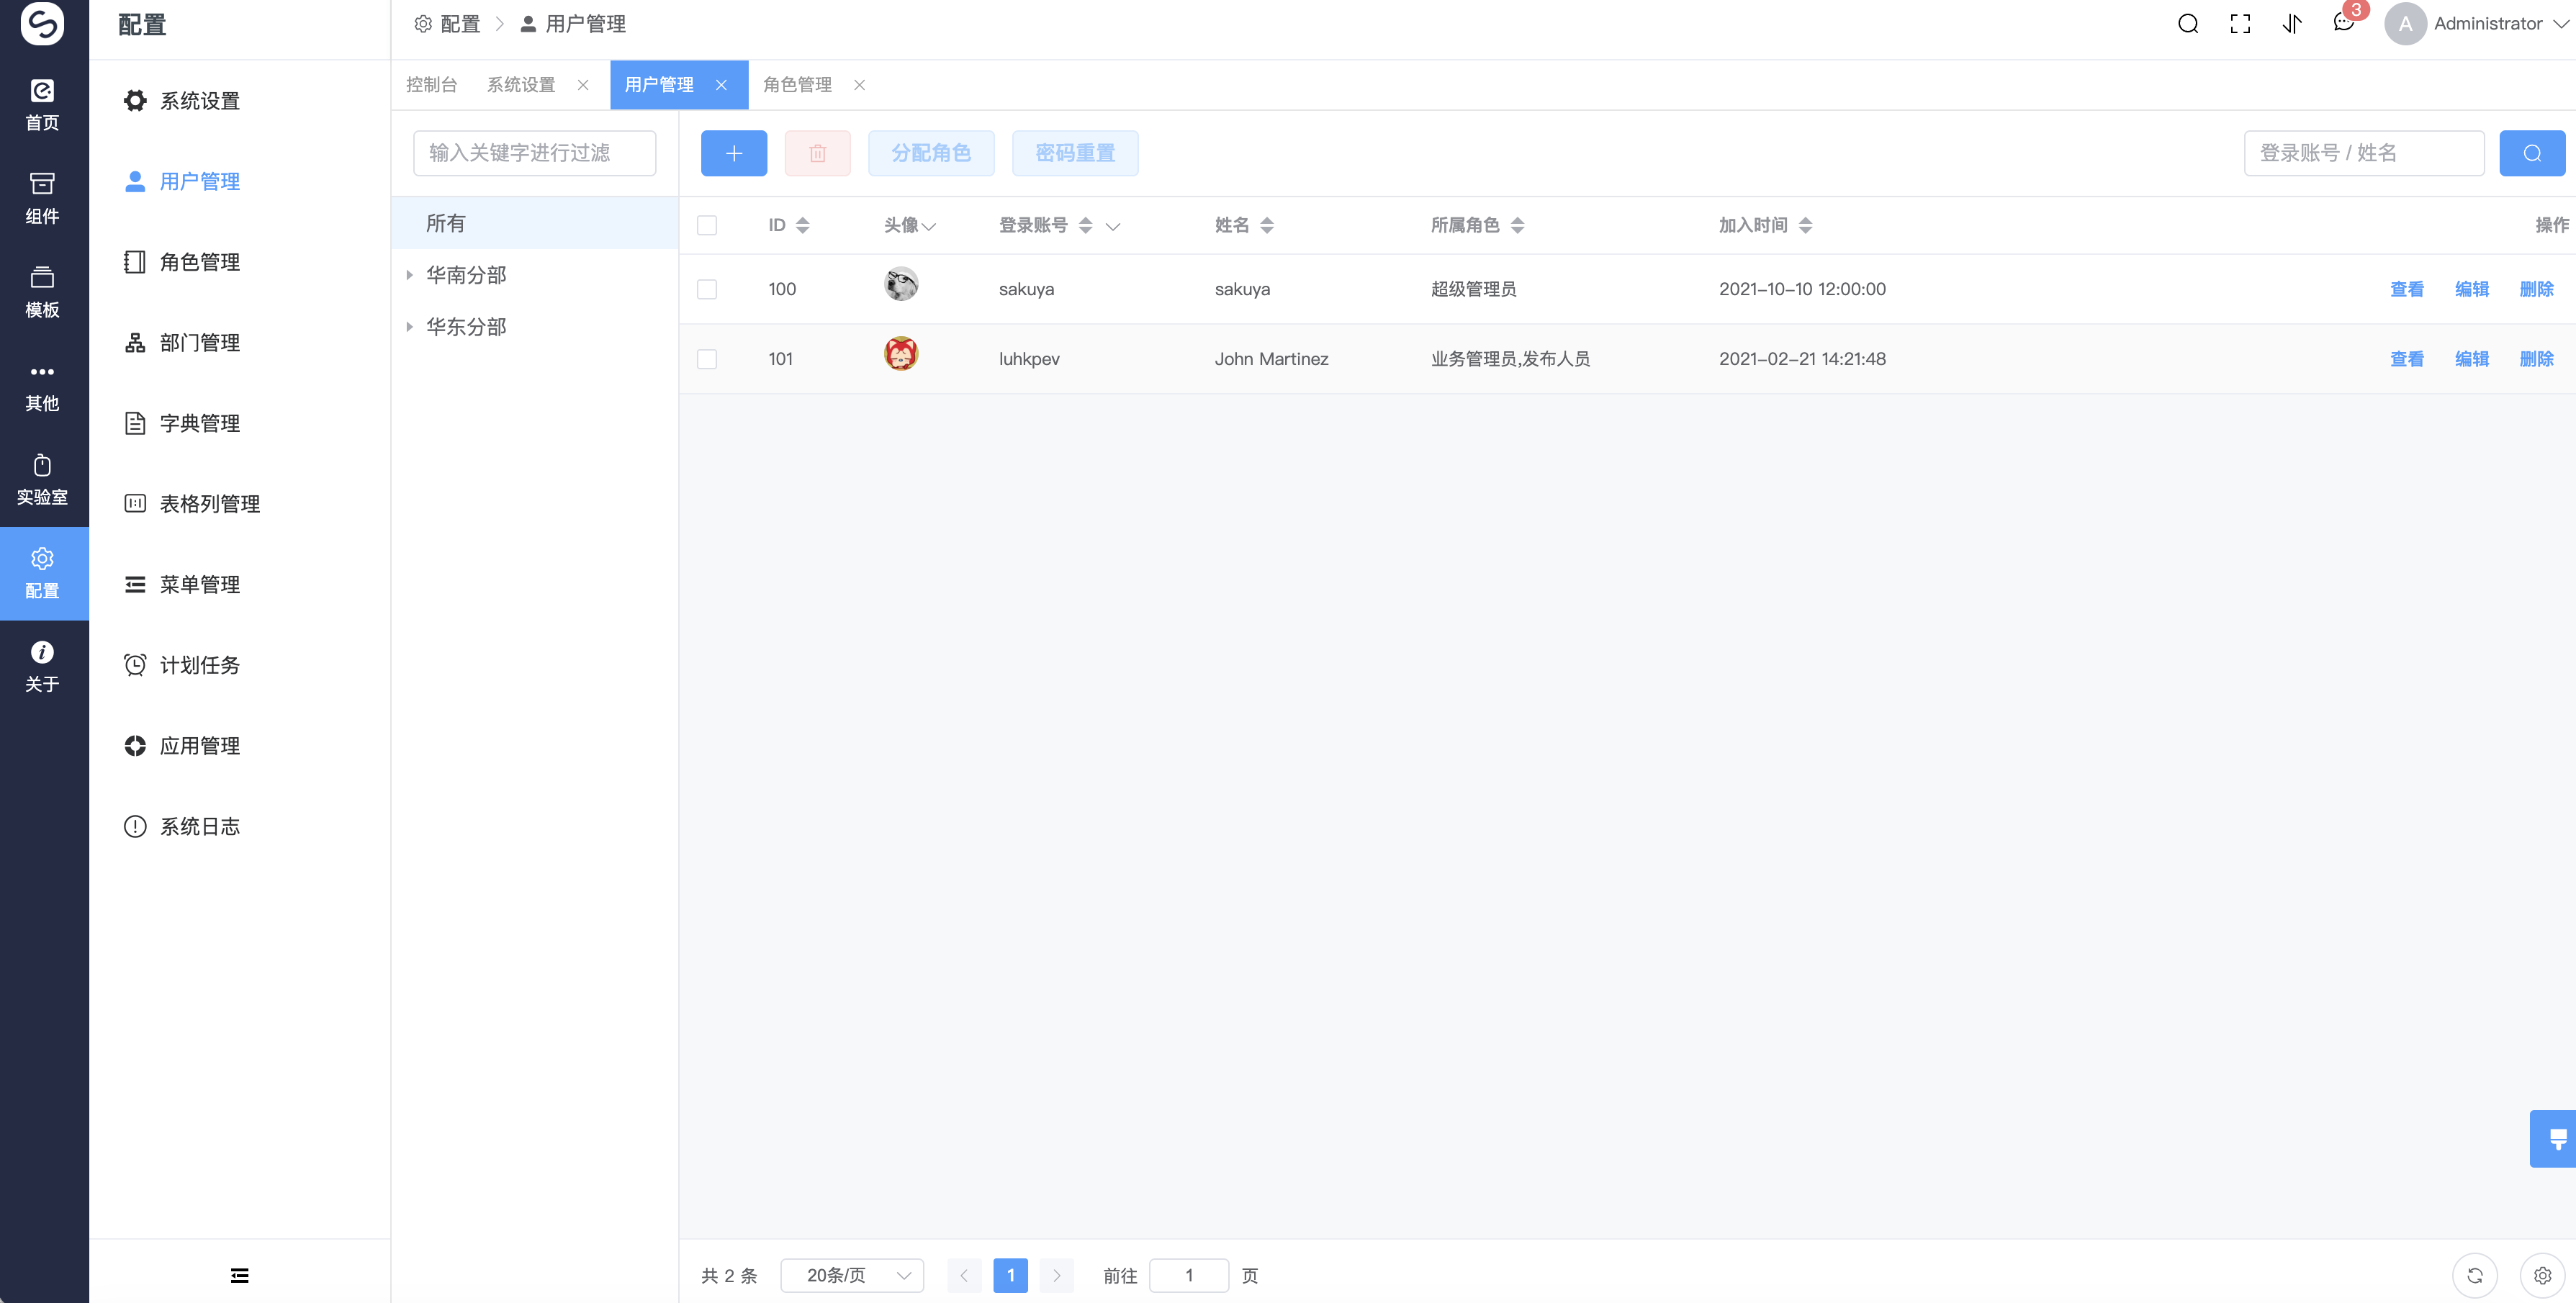Open table column settings gear icon
Image resolution: width=2576 pixels, height=1303 pixels.
point(2542,1275)
